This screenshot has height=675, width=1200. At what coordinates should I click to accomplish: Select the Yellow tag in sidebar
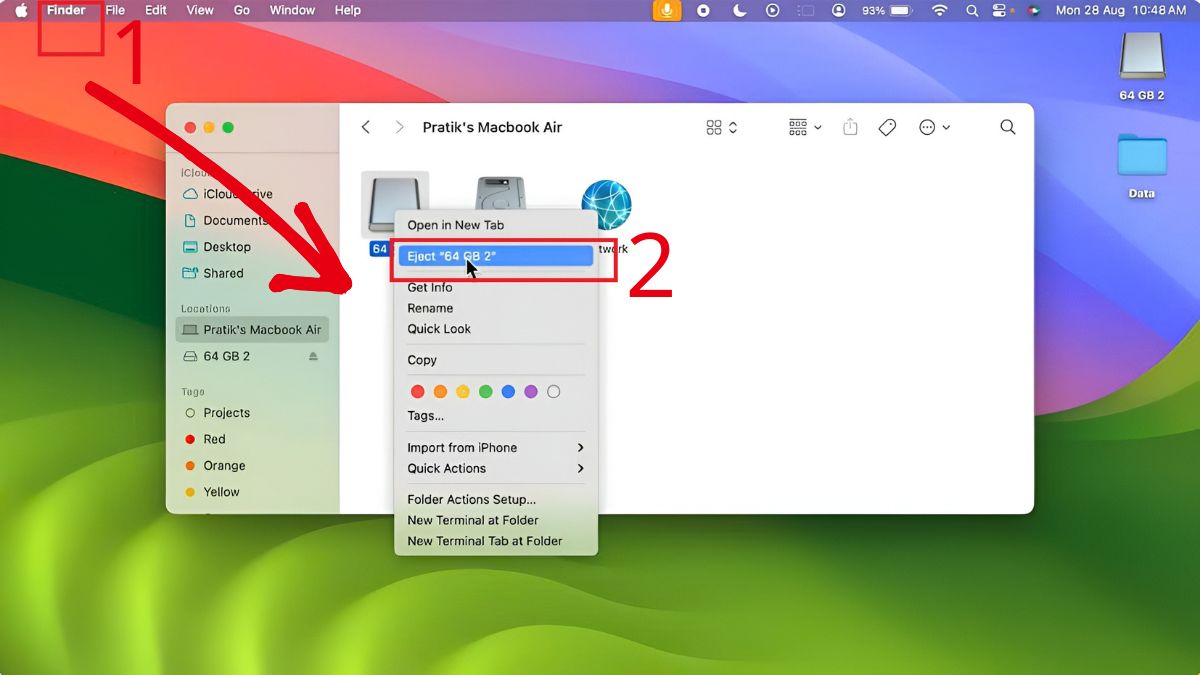(x=213, y=492)
